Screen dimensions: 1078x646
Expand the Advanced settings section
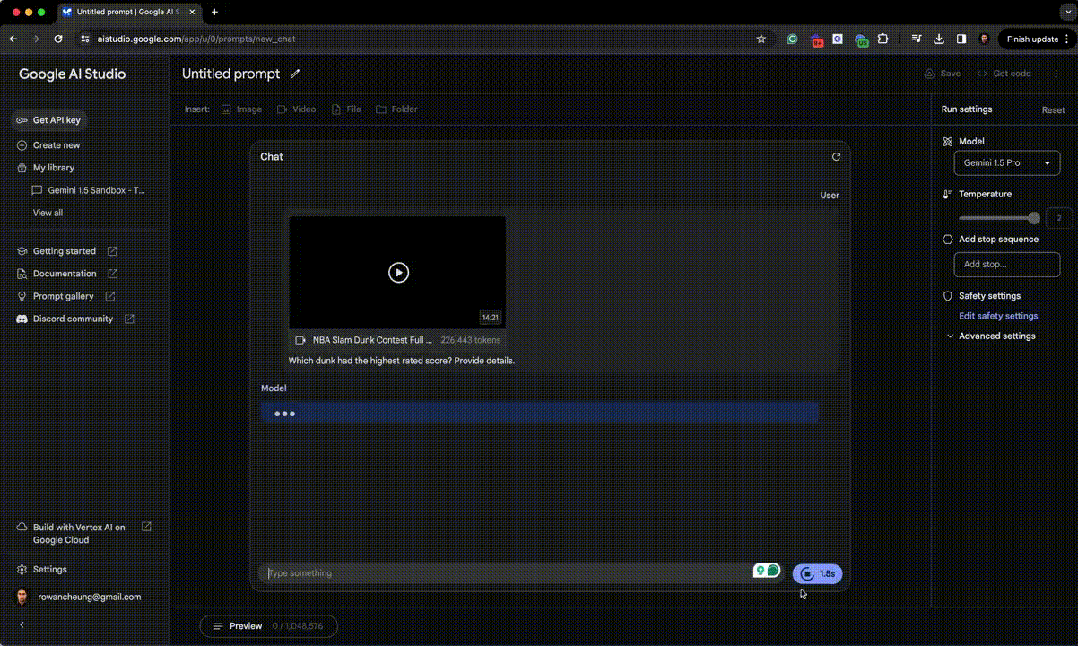(996, 336)
